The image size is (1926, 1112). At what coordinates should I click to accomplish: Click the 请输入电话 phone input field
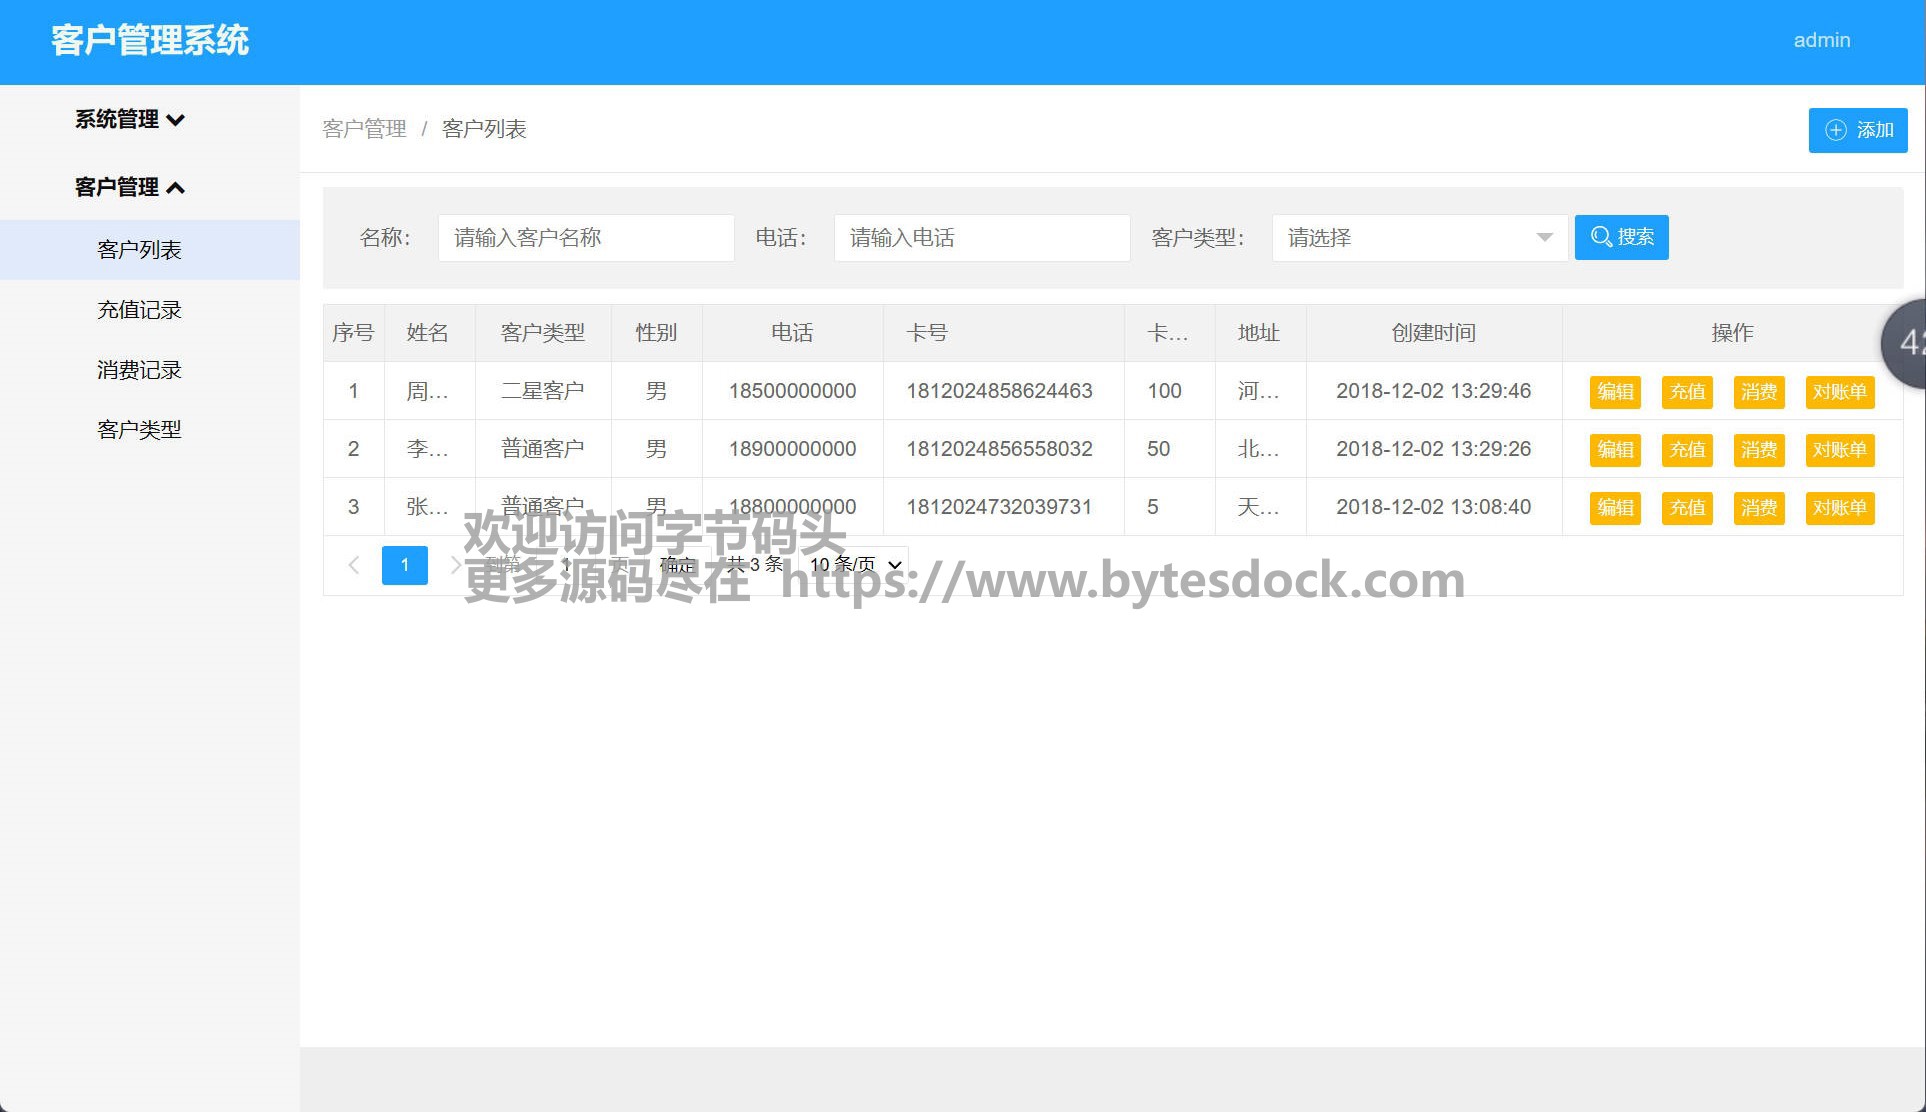coord(981,238)
